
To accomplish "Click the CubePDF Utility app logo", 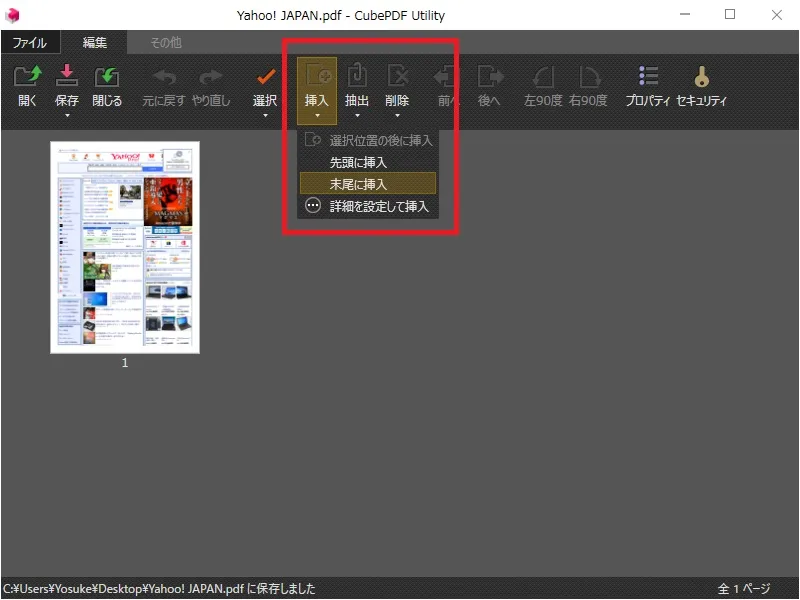I will (12, 15).
